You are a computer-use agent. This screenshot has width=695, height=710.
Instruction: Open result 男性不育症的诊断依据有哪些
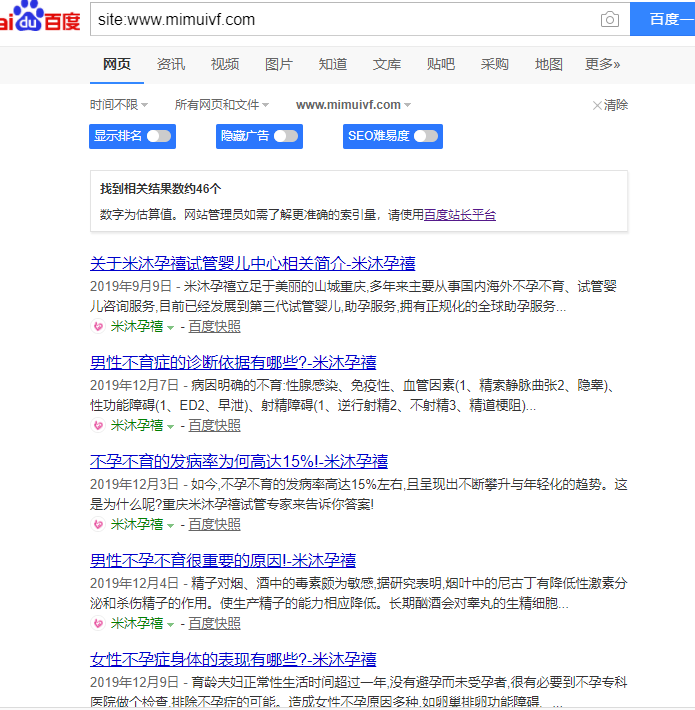coord(233,362)
